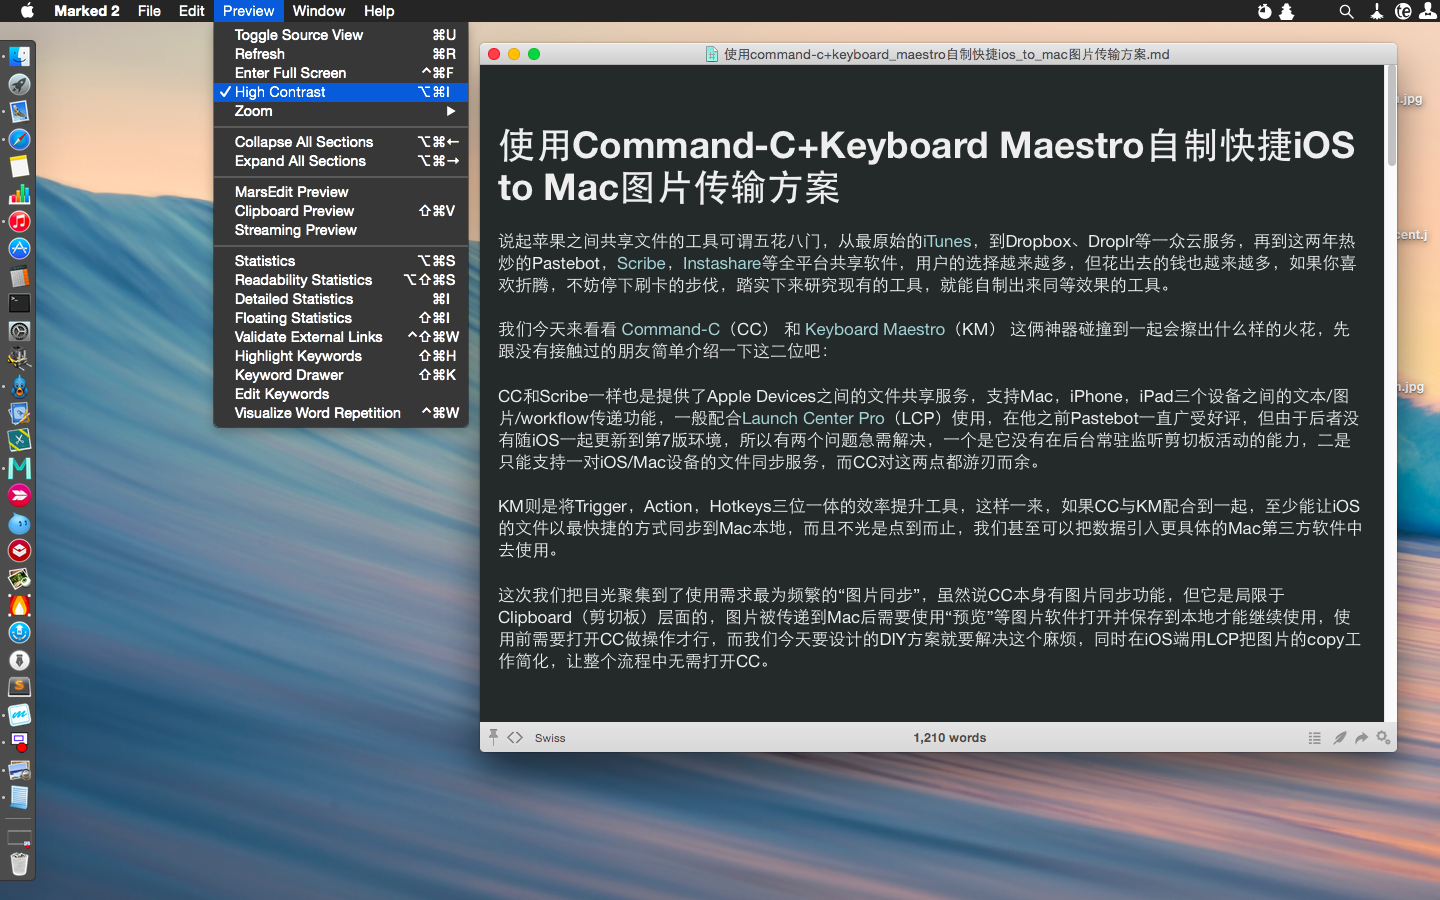Open the gear settings icon in the status bar

[1383, 737]
